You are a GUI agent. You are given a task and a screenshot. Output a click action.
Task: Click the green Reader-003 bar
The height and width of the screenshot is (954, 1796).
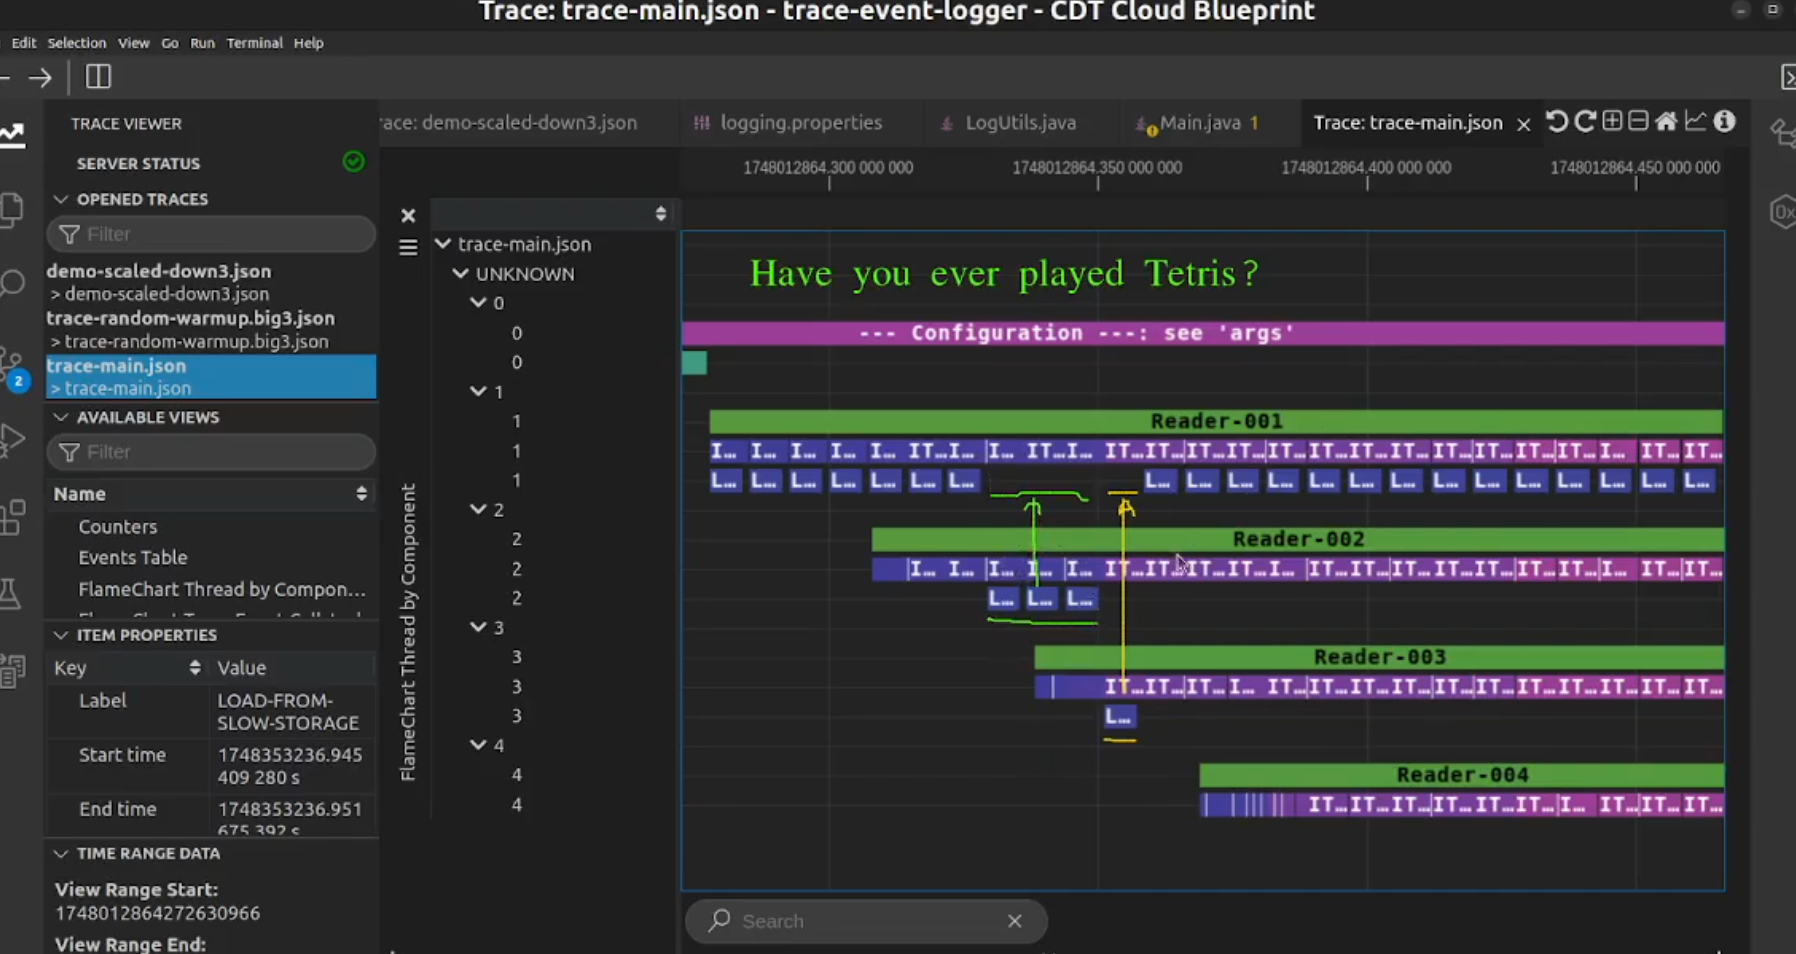(x=1379, y=657)
